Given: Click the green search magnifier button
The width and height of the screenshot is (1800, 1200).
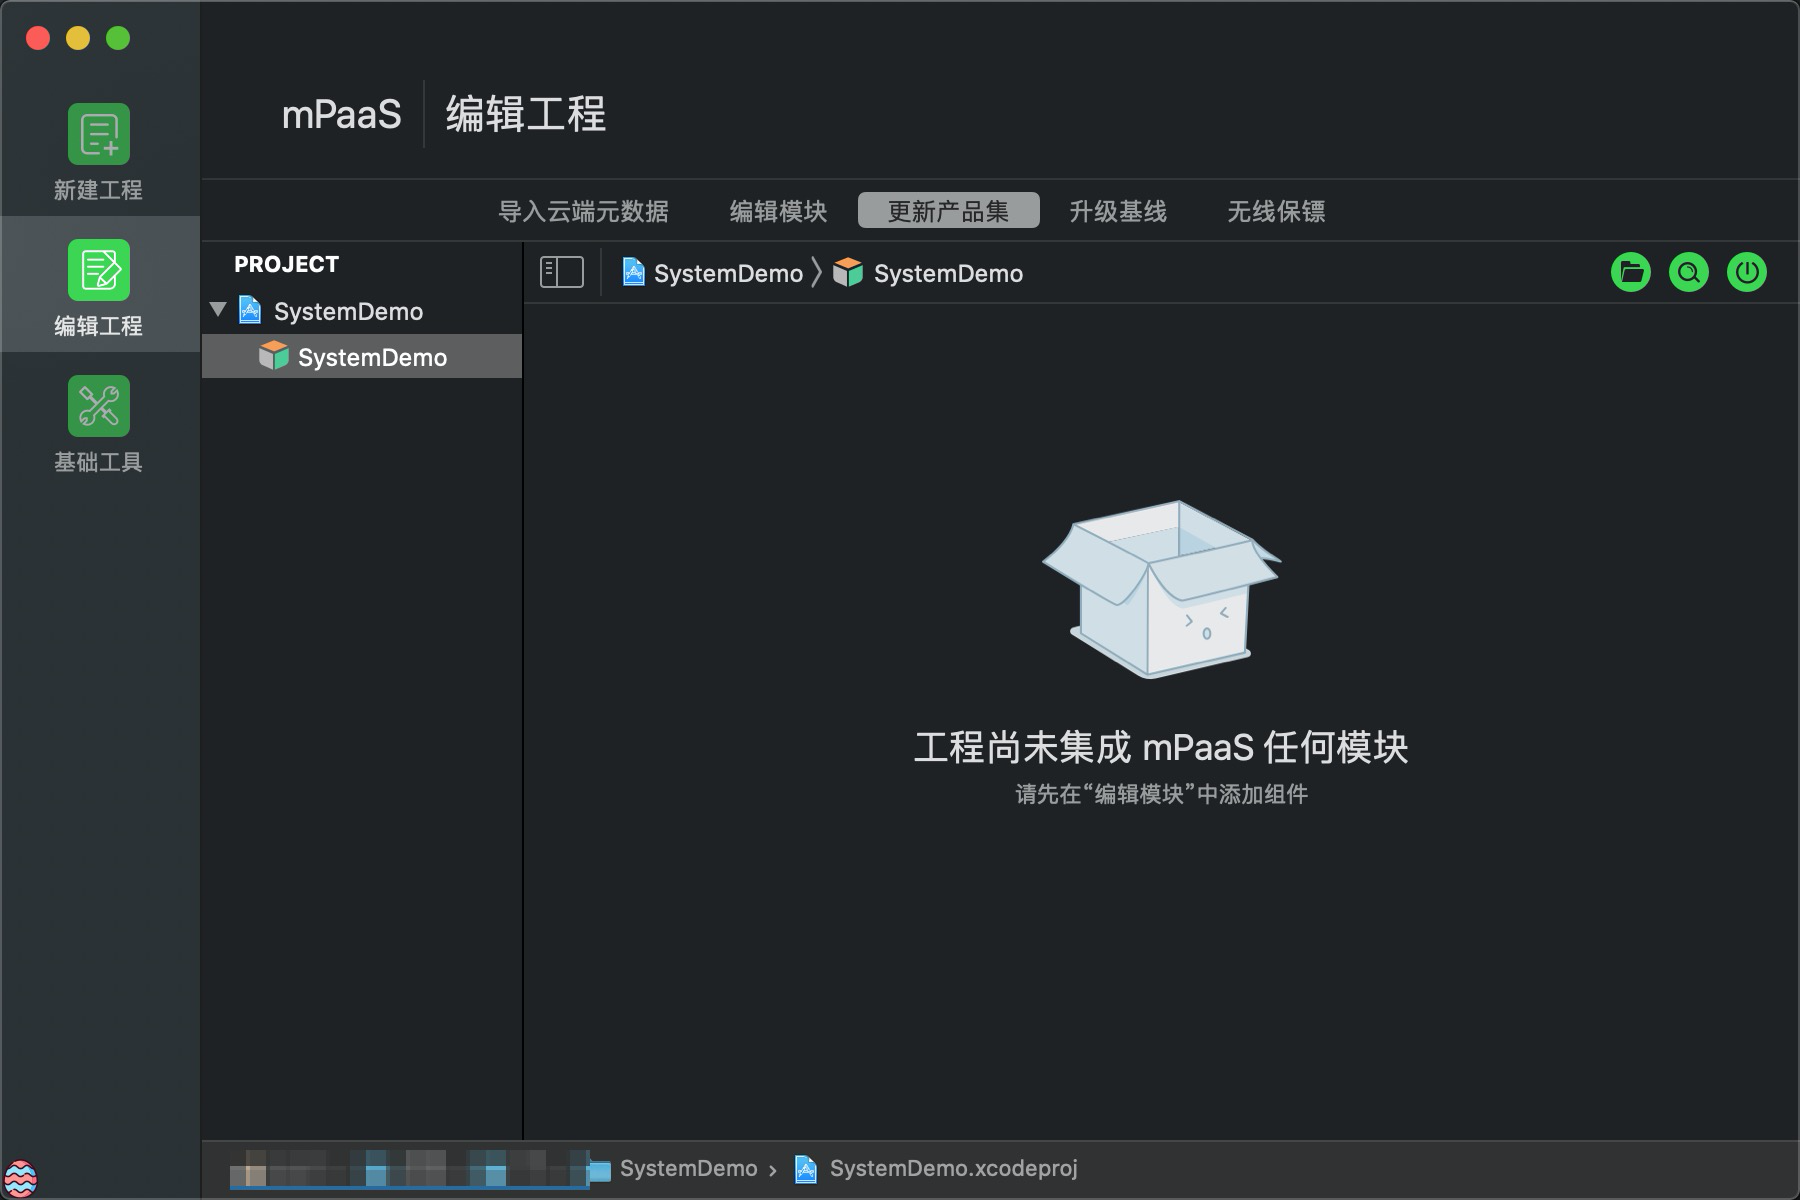Looking at the screenshot, I should coord(1689,272).
